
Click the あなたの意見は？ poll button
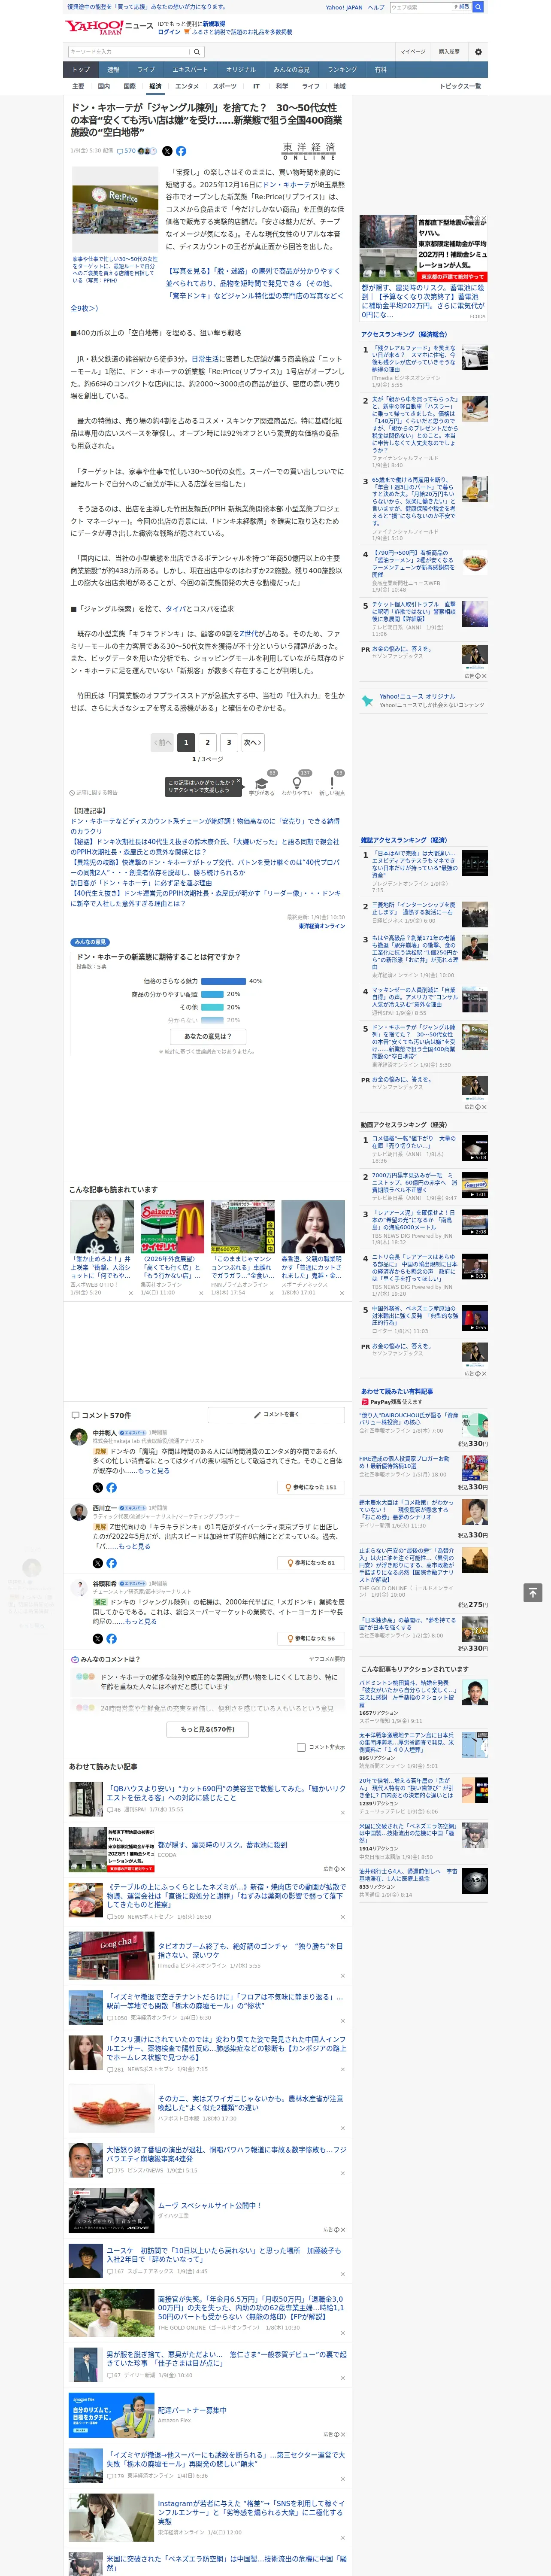click(208, 1036)
